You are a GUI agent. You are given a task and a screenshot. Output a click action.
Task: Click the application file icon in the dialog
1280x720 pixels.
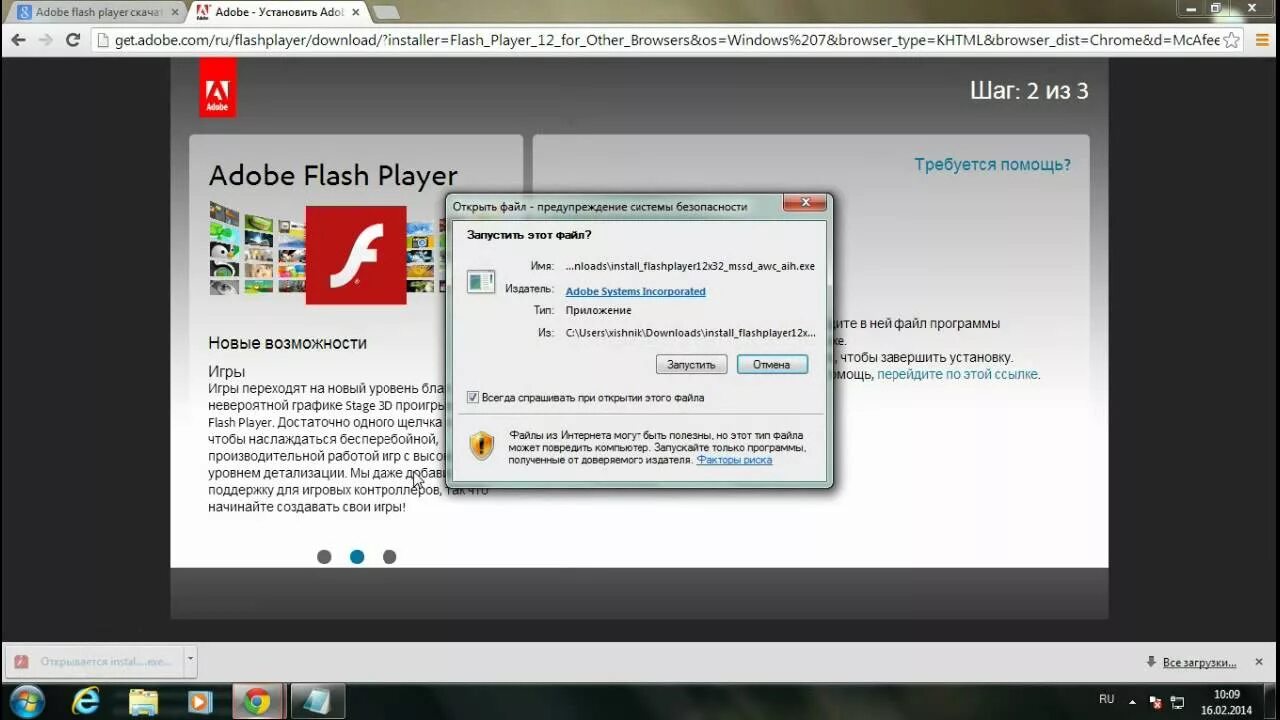click(481, 281)
